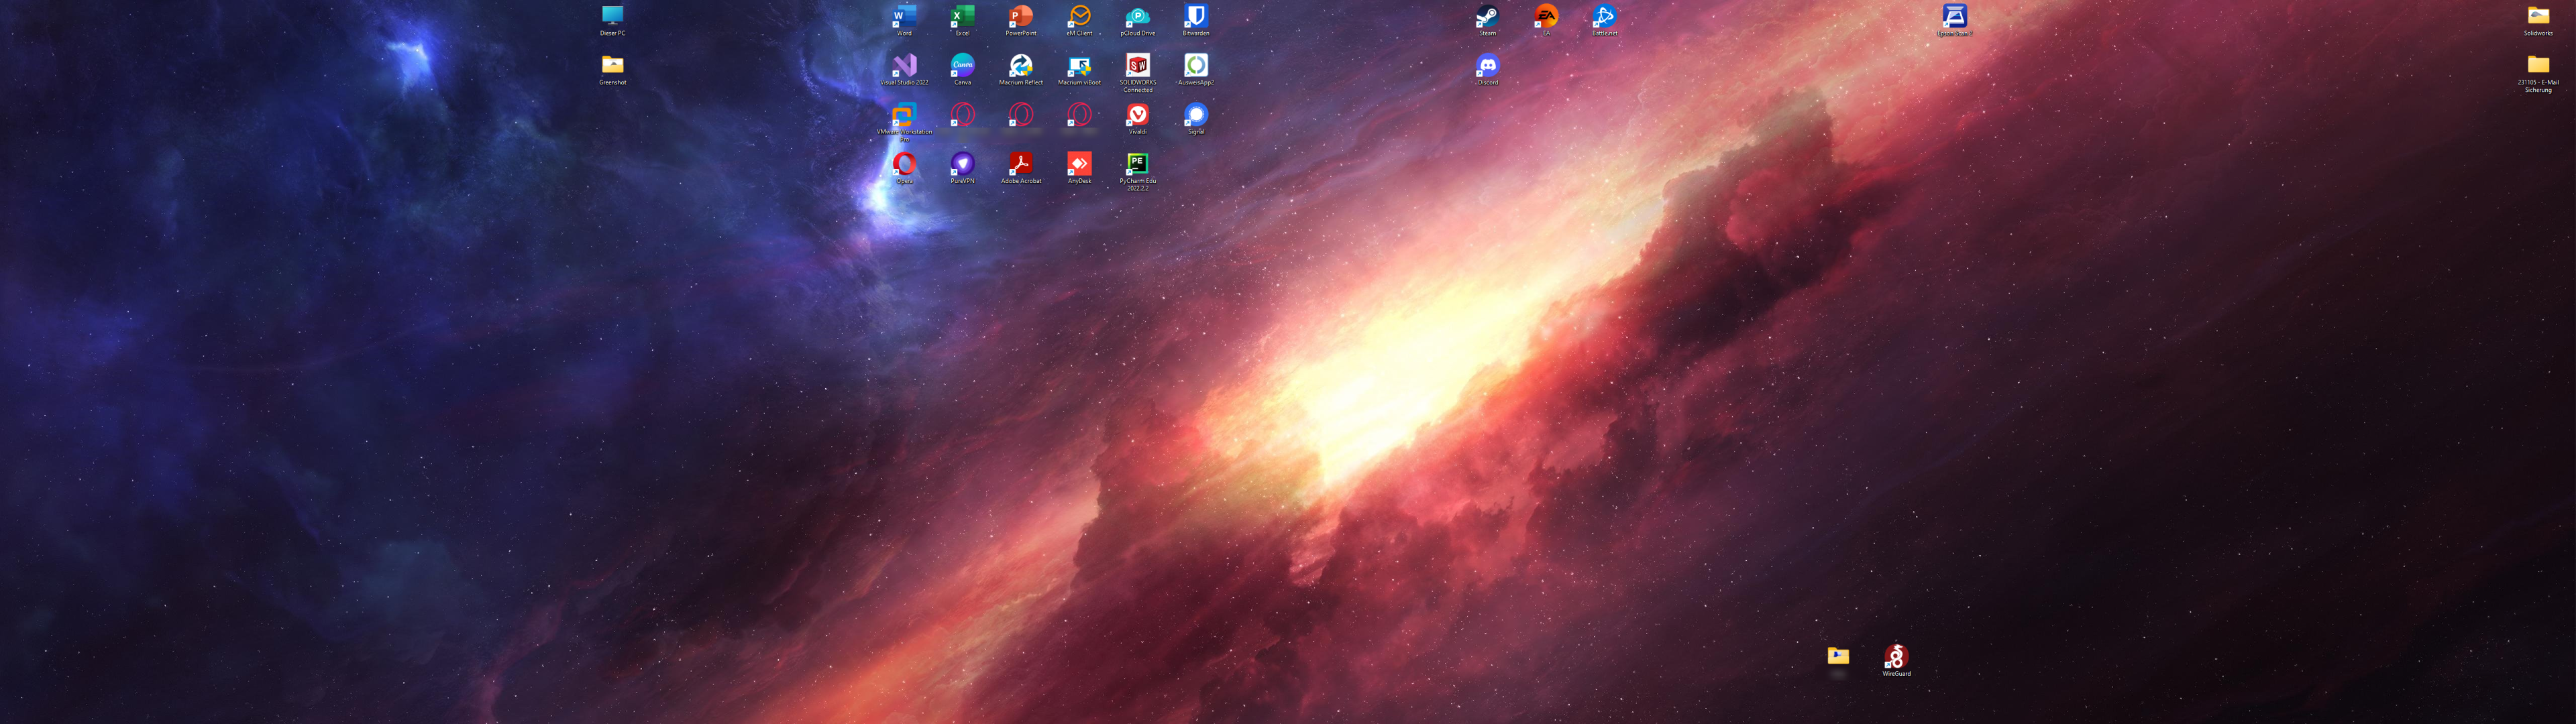Select the eM Client icon
Viewport: 2576px width, 724px height.
tap(1079, 17)
